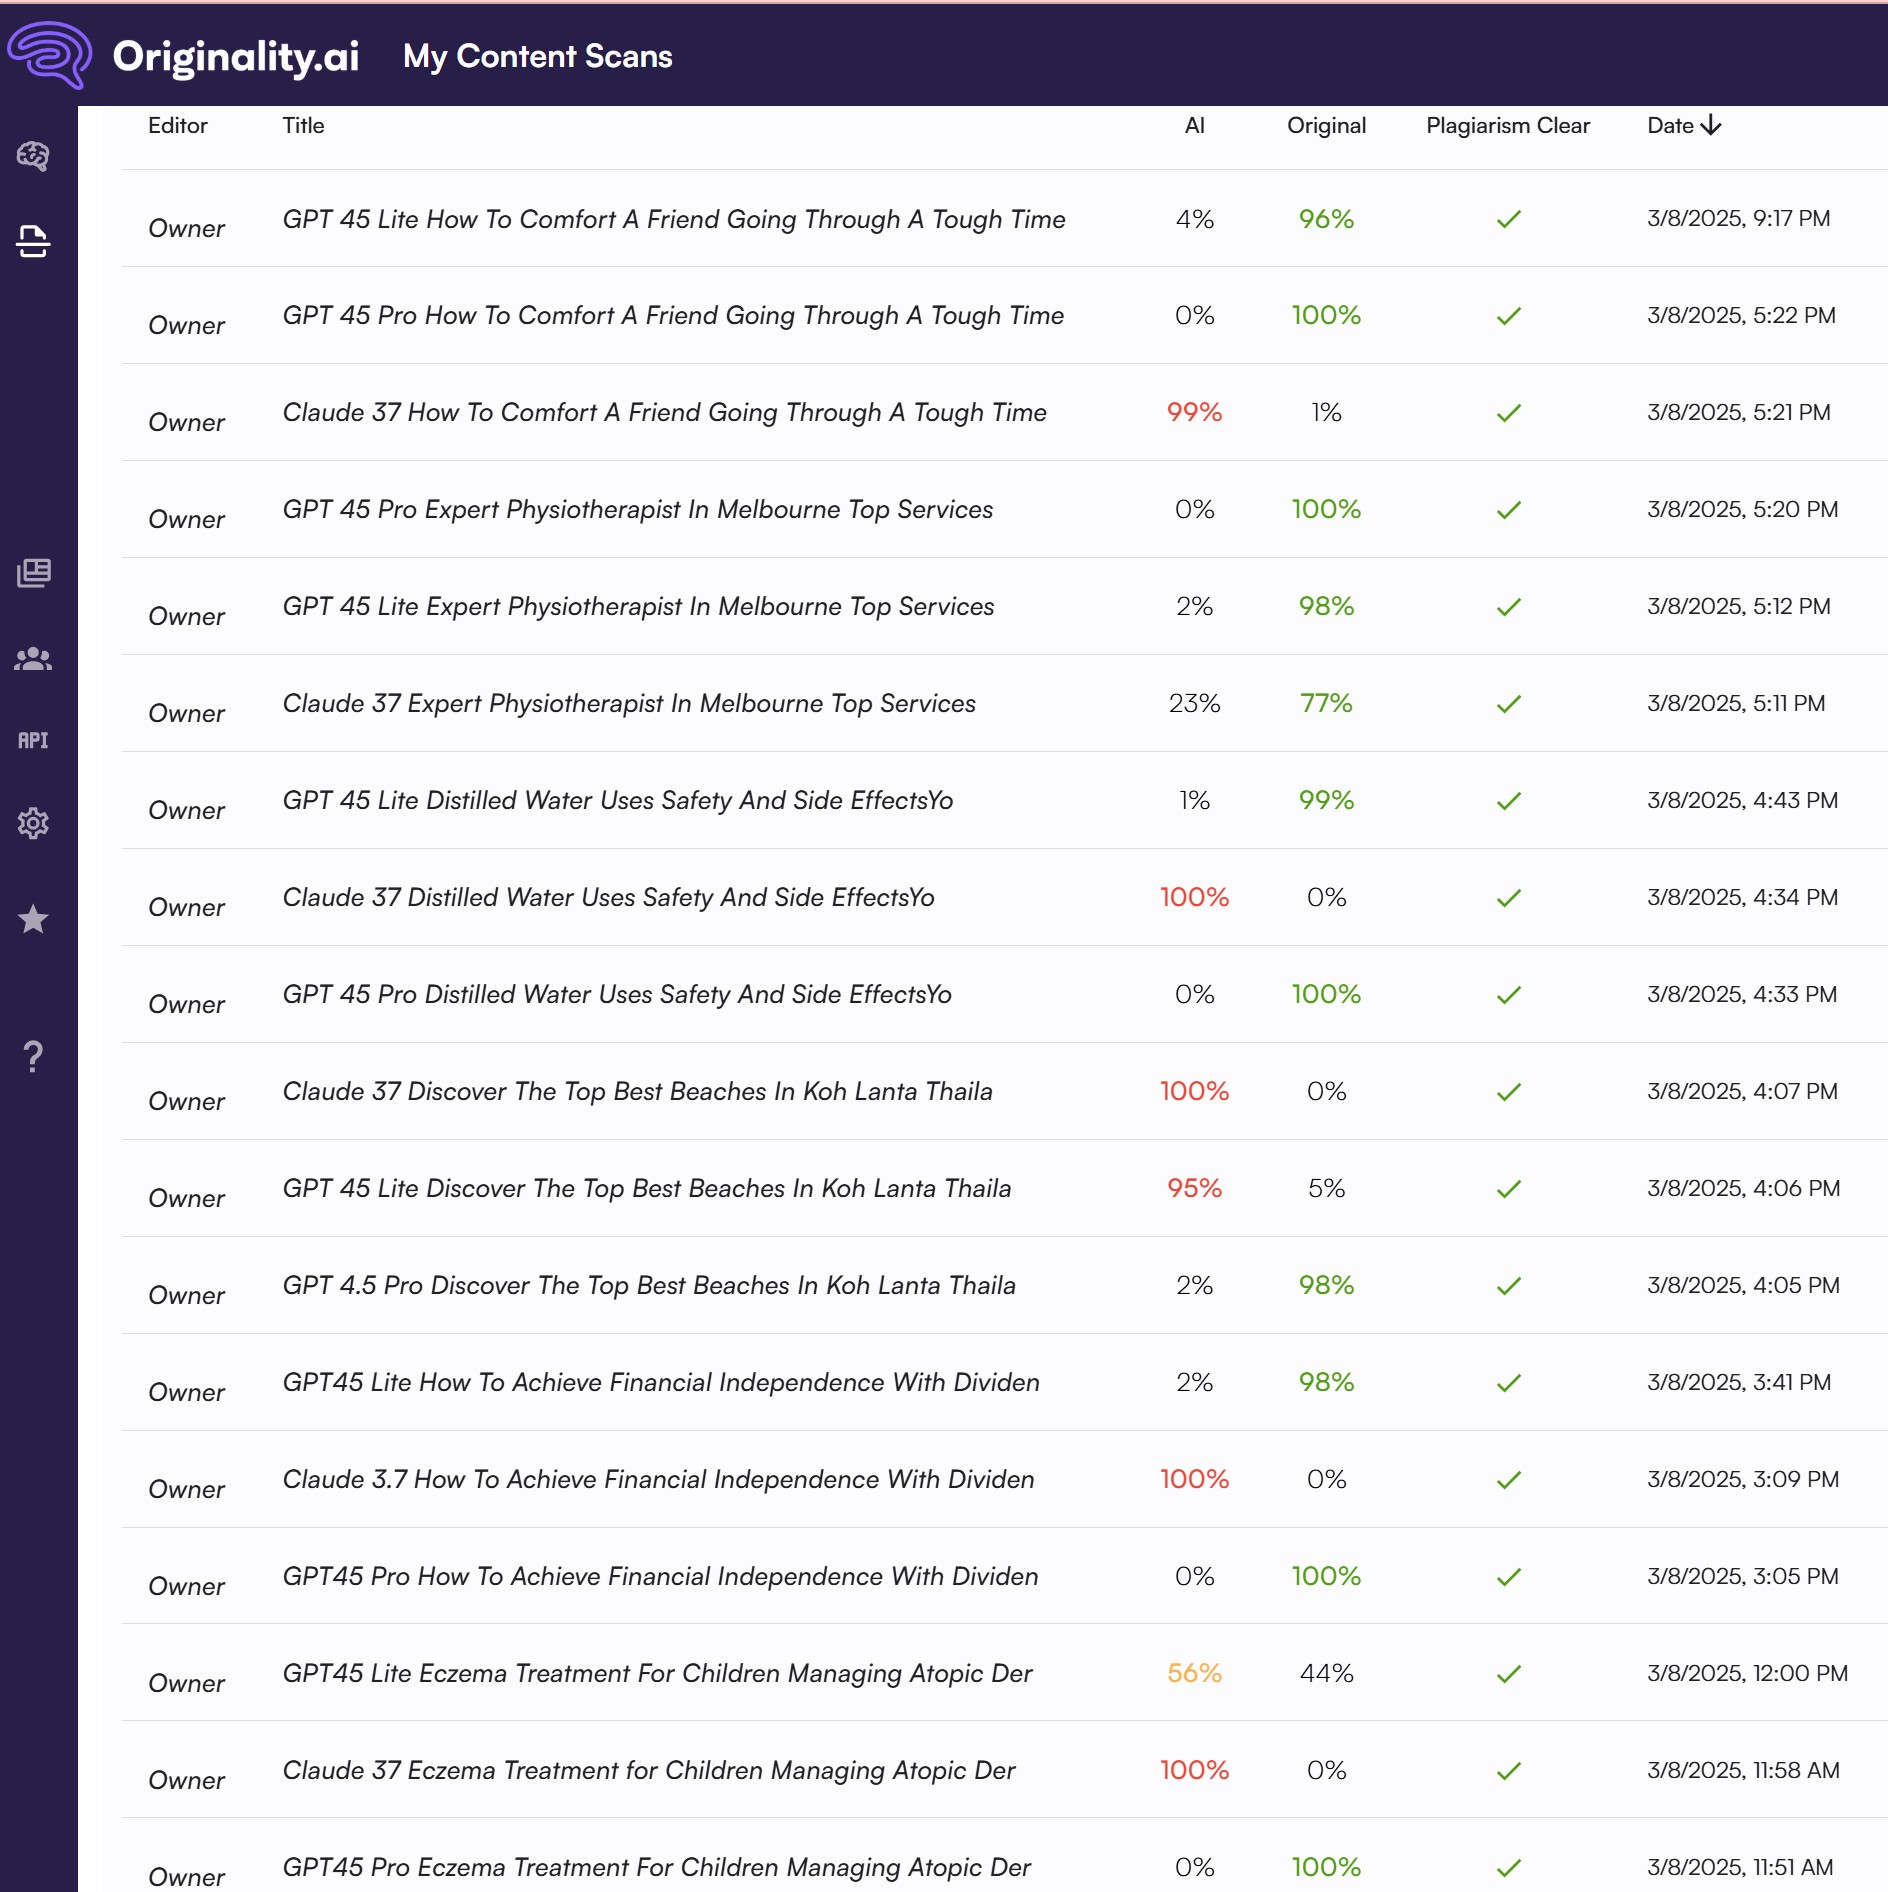
Task: Open GPT 45 Pro Distilled Water scan
Action: pyautogui.click(x=617, y=994)
